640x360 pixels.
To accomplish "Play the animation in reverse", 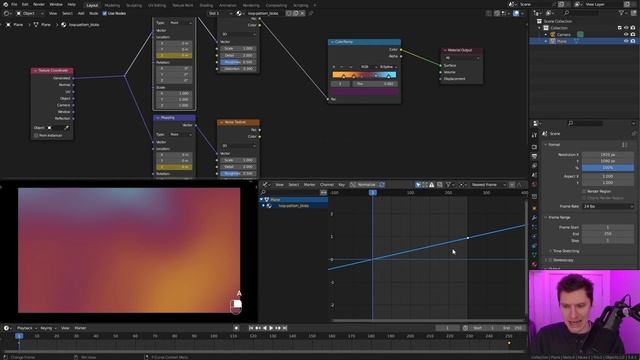I will (264, 328).
